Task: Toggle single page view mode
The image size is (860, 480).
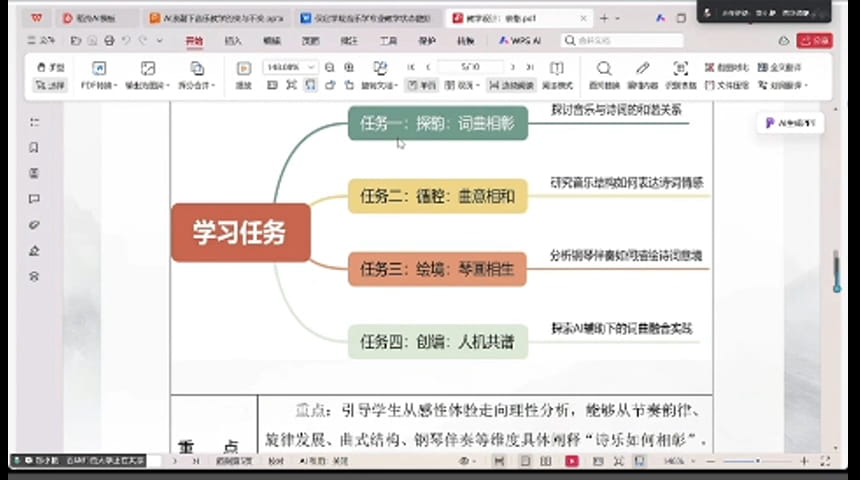Action: coord(422,85)
